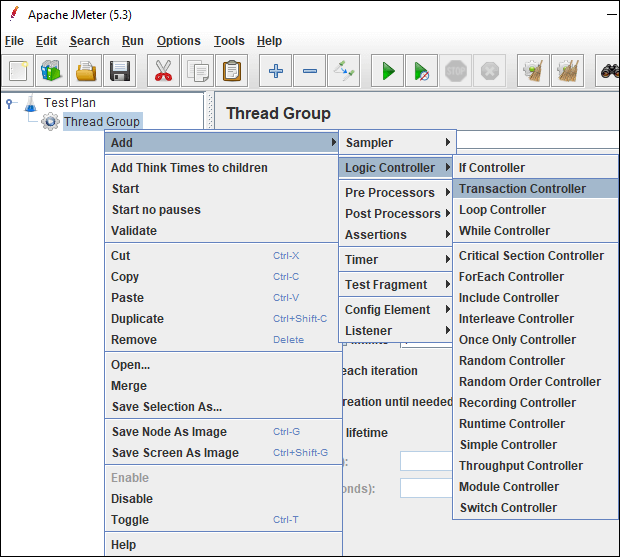
Task: Click the Cut scissors icon
Action: pyautogui.click(x=163, y=71)
